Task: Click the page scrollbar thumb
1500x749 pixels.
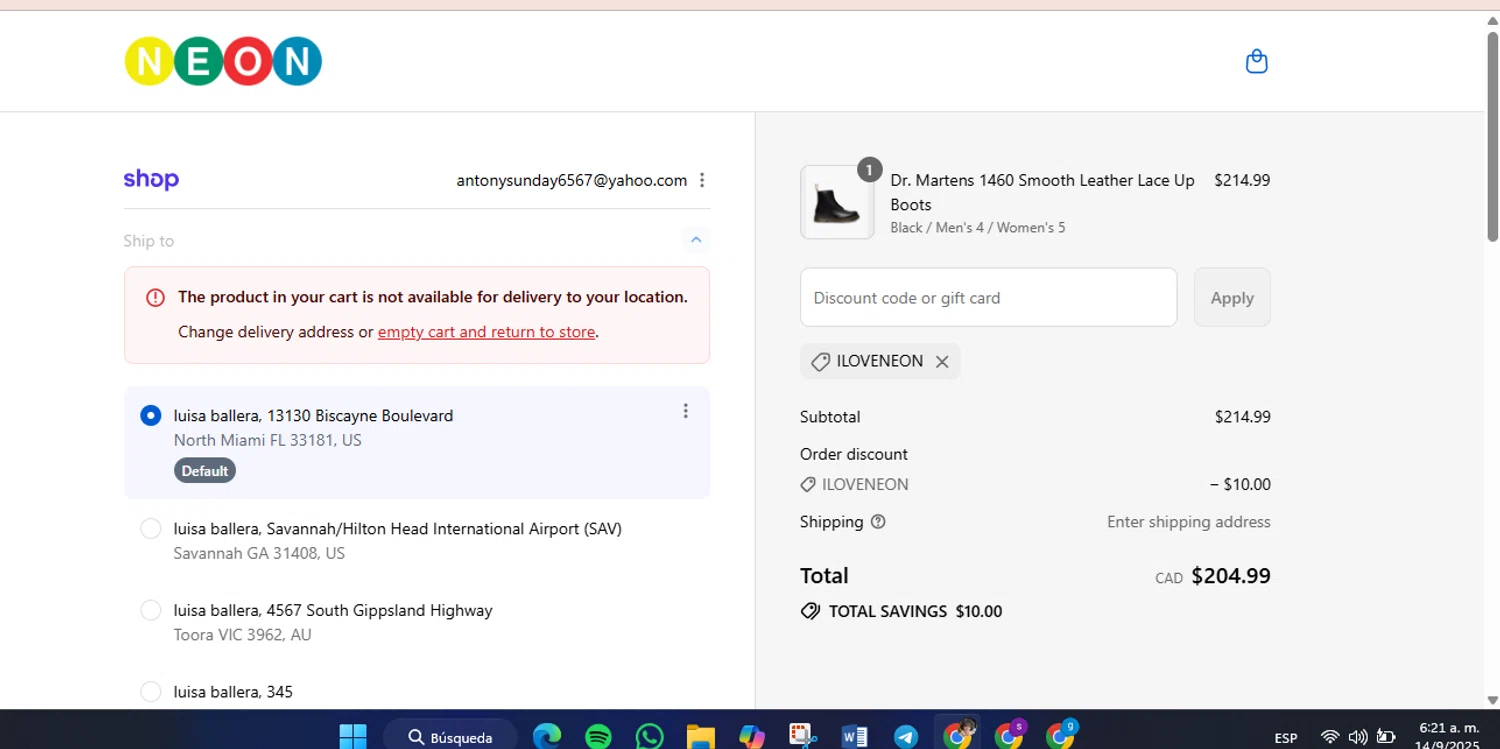Action: pos(1492,135)
